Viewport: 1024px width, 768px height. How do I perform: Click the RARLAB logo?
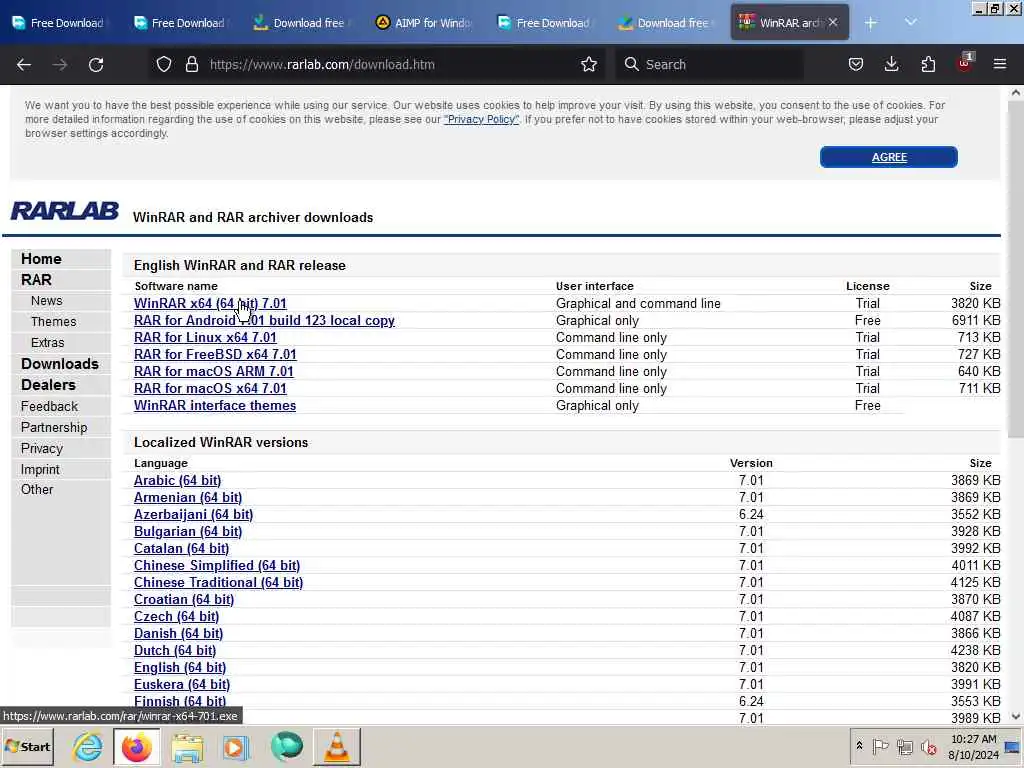[x=65, y=211]
